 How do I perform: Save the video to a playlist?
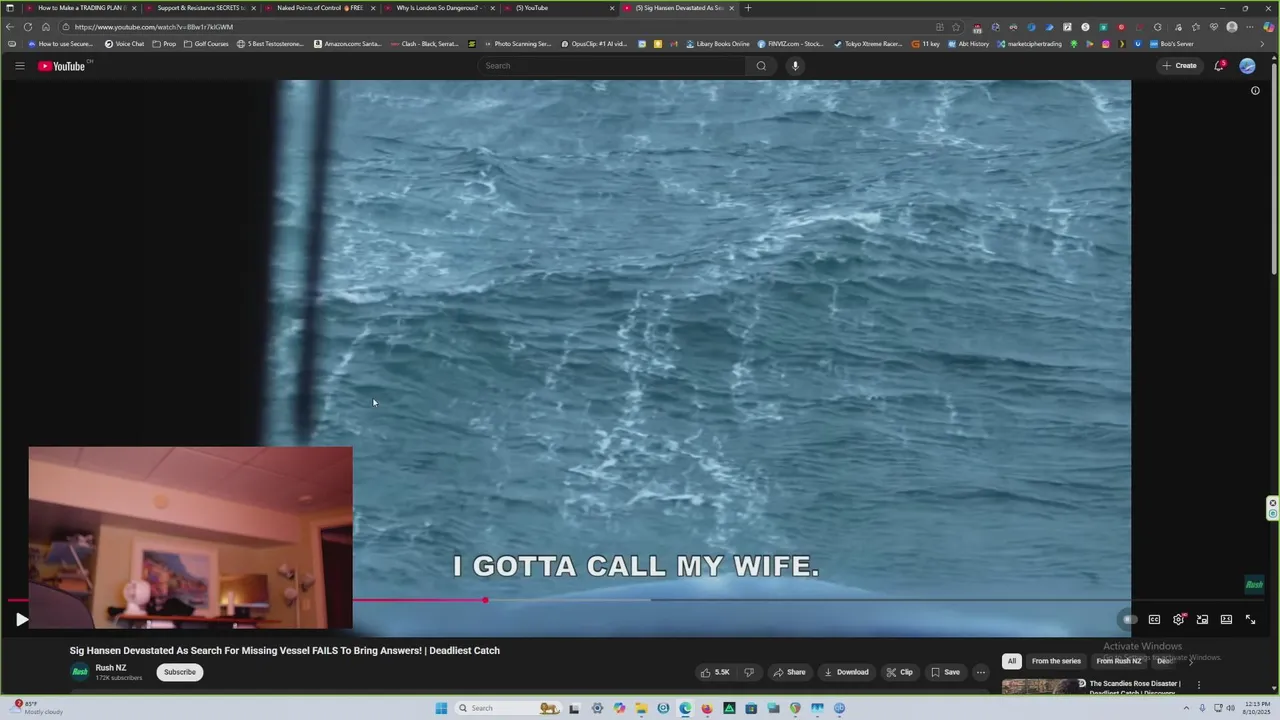point(945,672)
